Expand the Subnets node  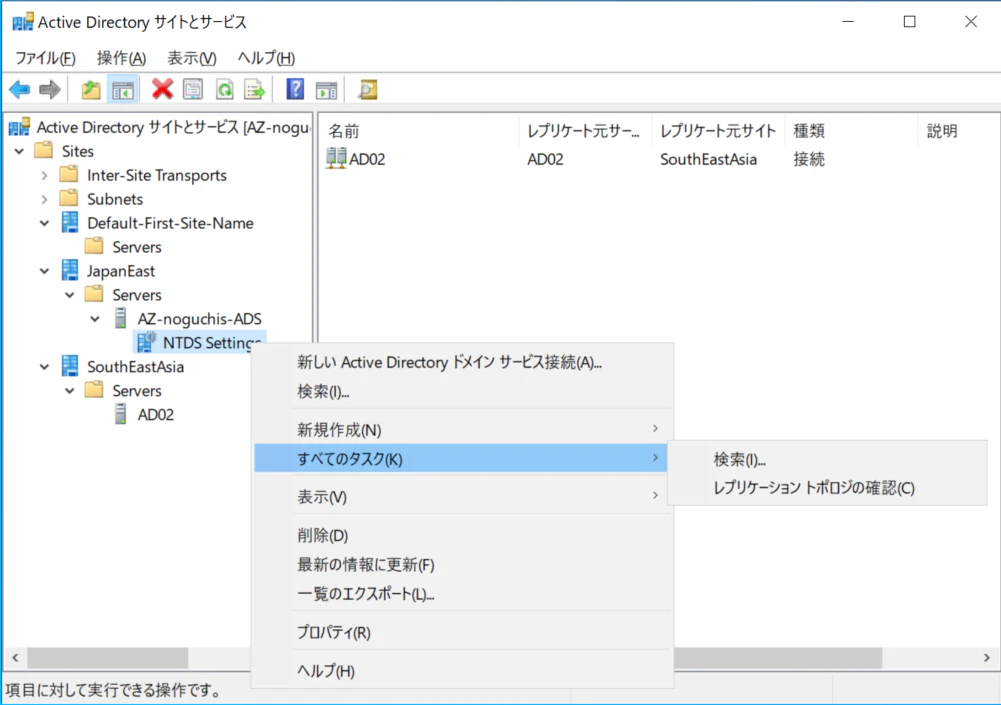(44, 199)
